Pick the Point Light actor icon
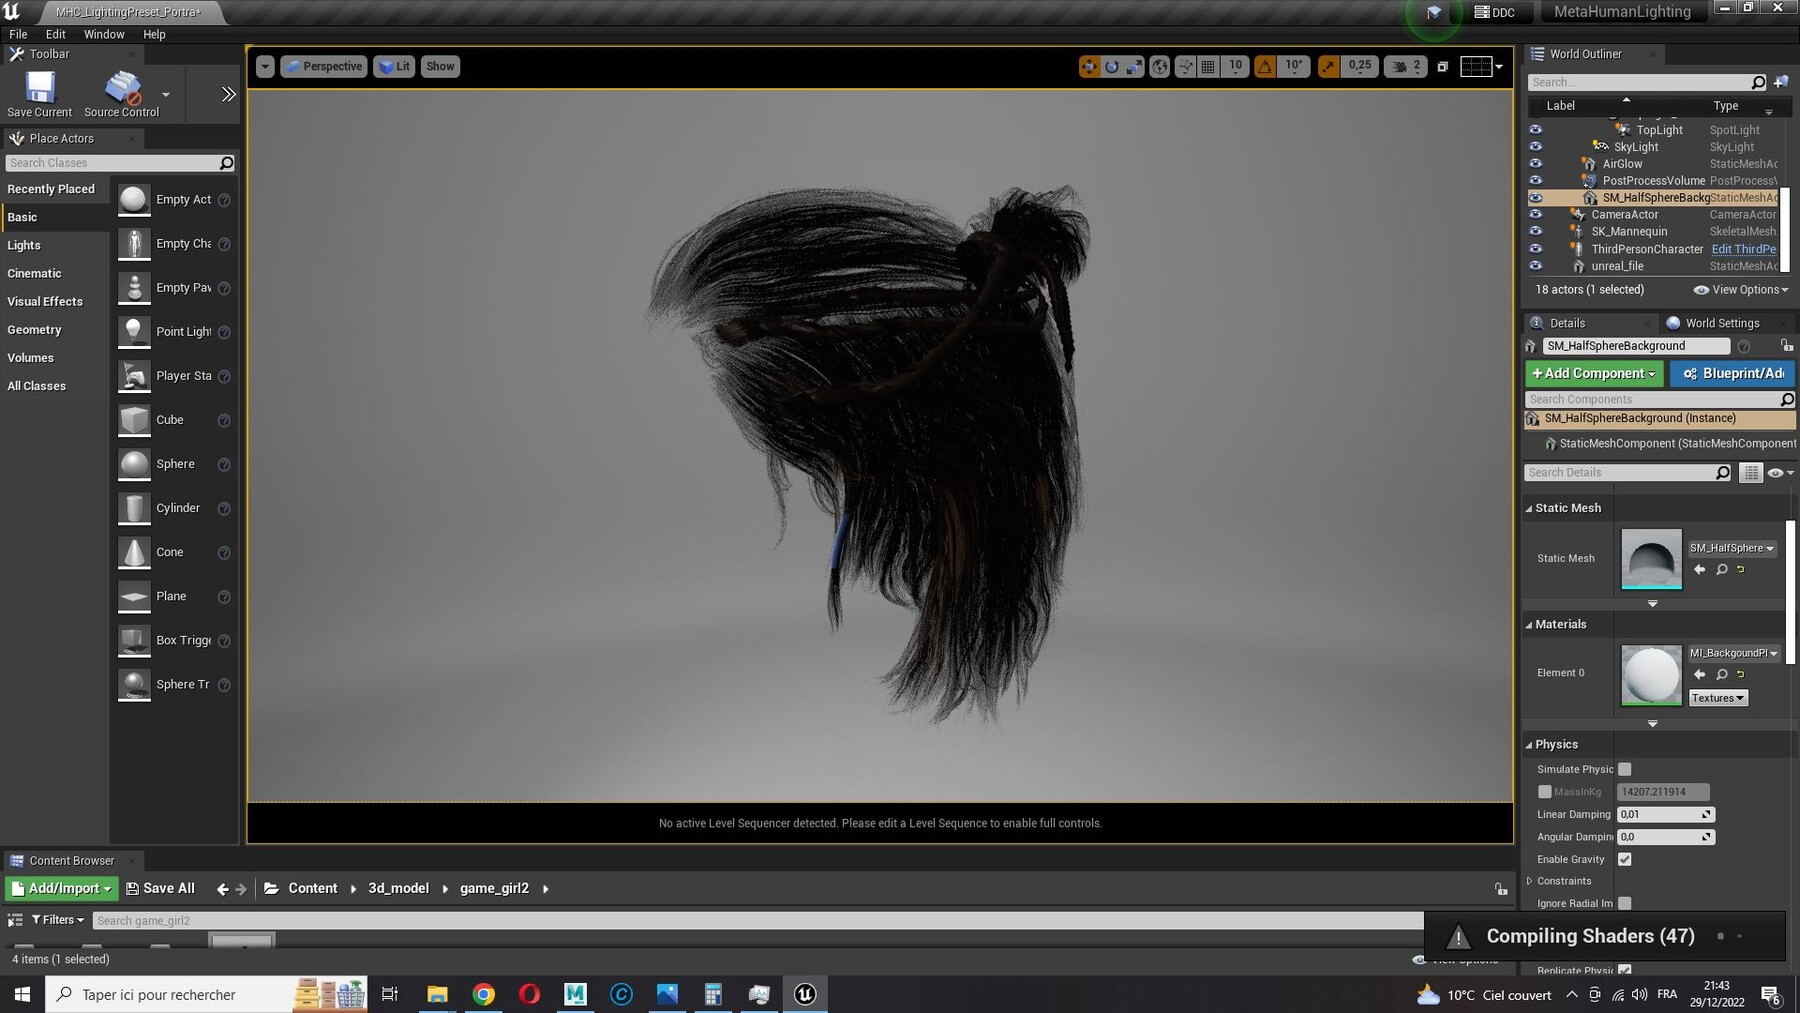Image resolution: width=1800 pixels, height=1013 pixels. coord(134,332)
